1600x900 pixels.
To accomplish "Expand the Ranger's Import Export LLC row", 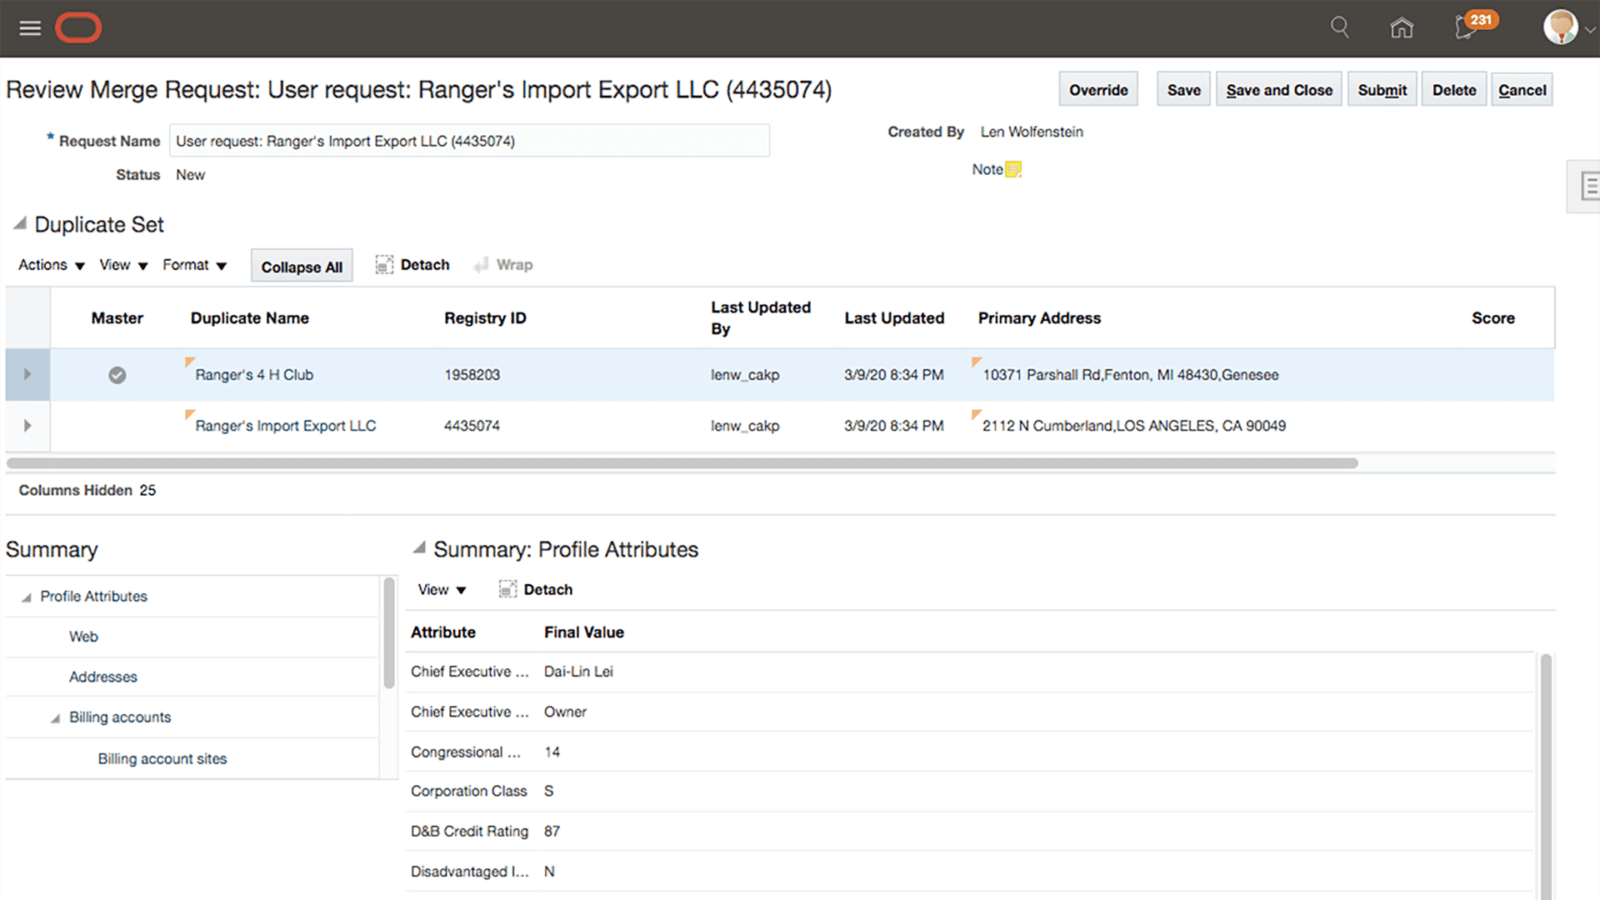I will tap(27, 426).
